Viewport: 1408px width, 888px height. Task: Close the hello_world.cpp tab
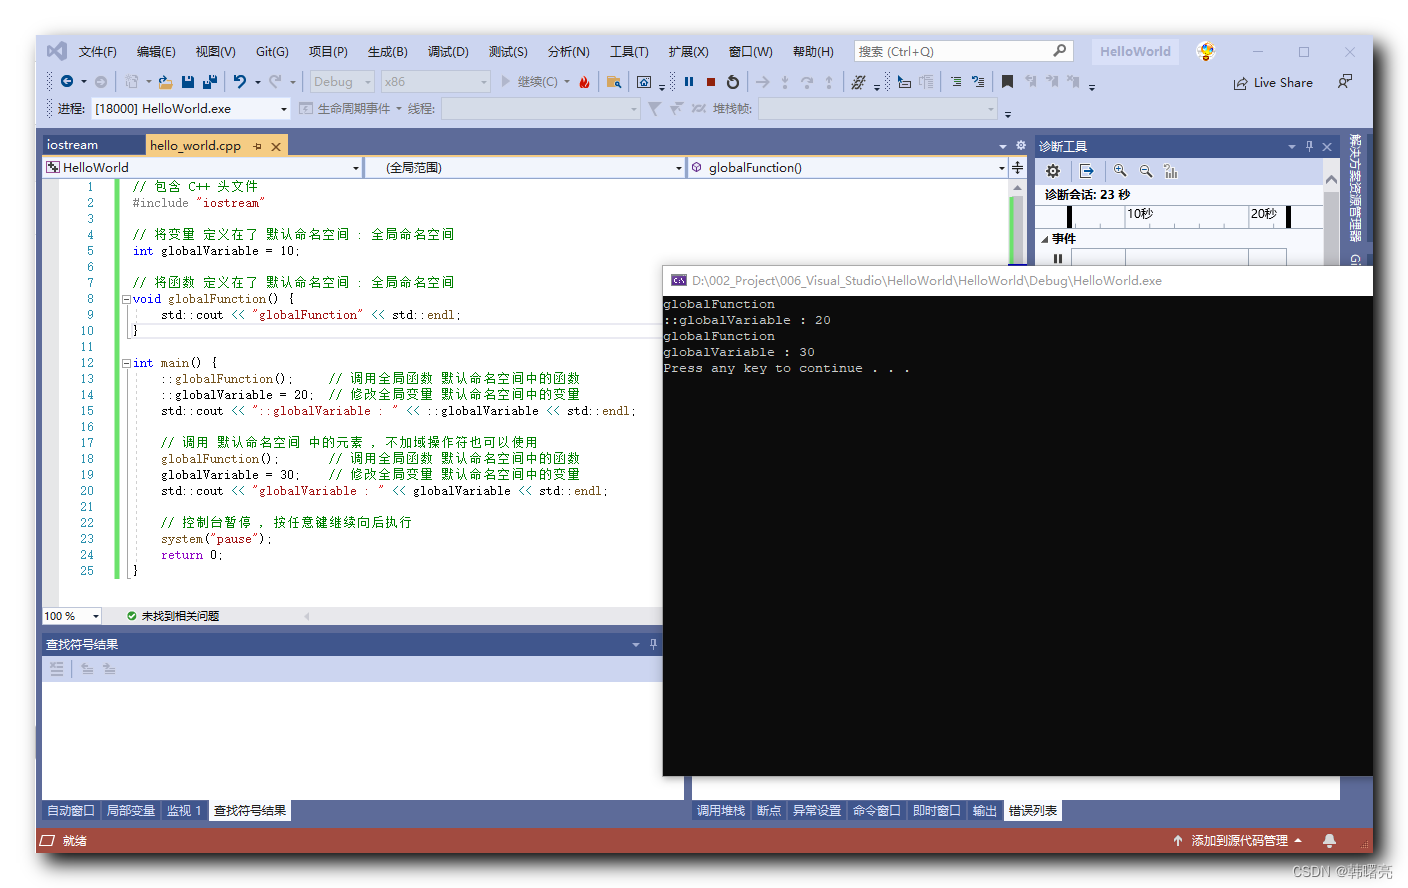tap(276, 146)
